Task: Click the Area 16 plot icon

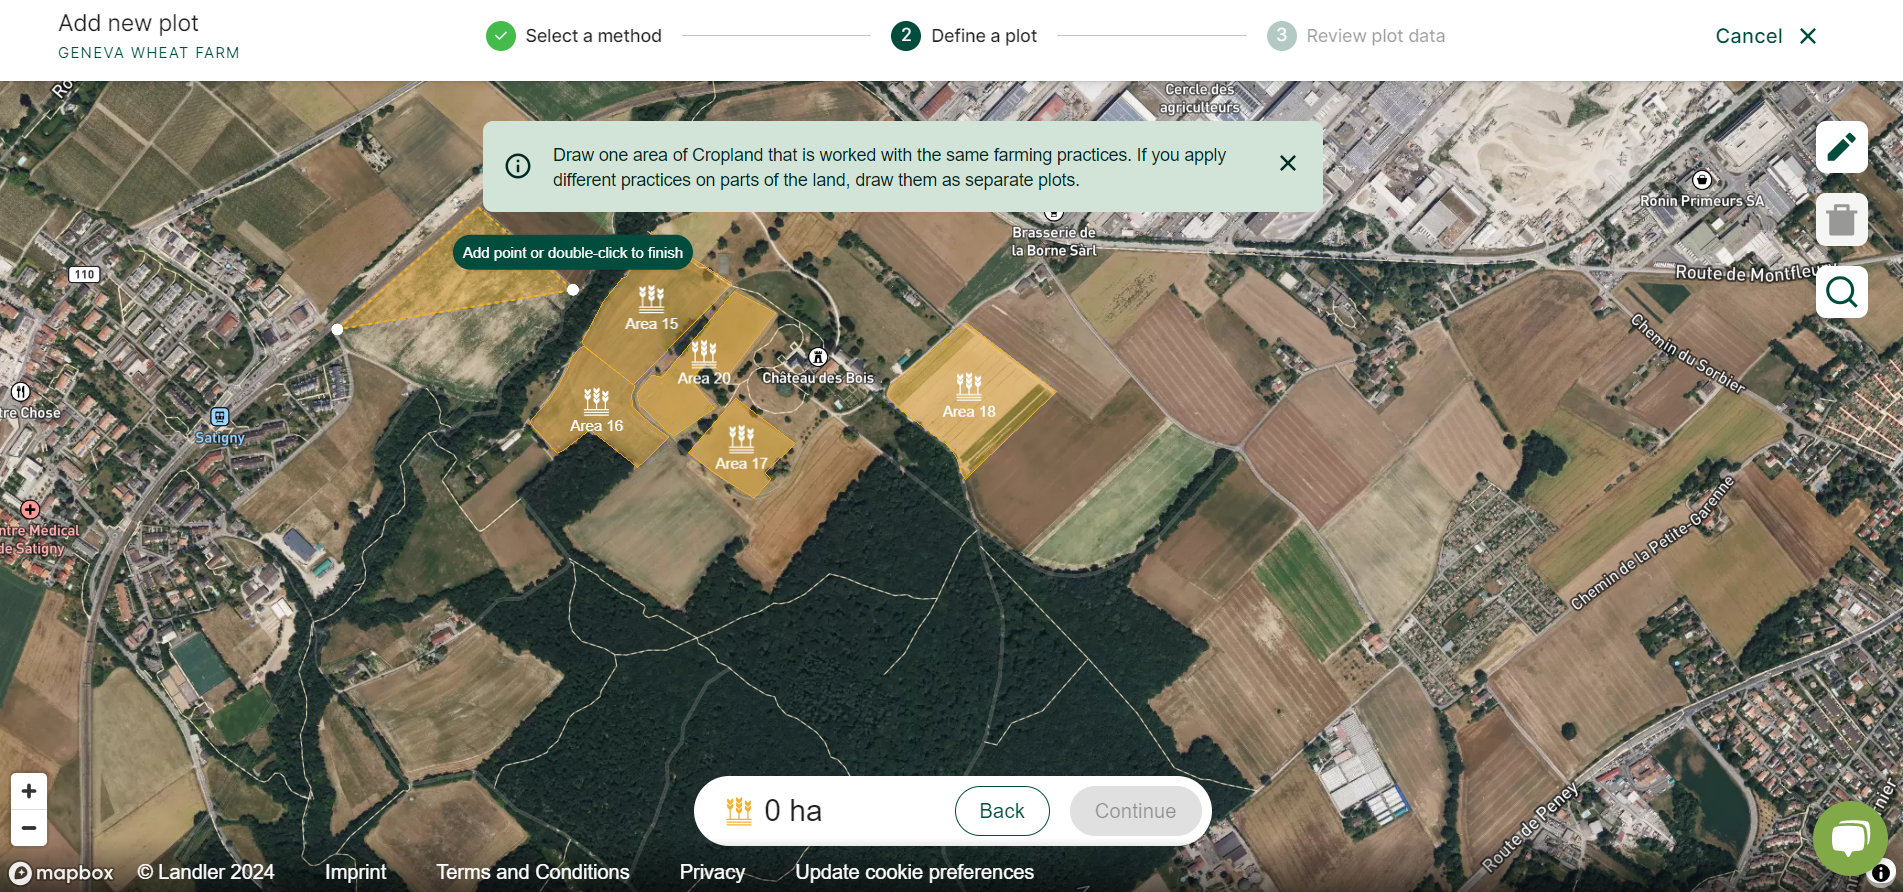Action: tap(596, 401)
